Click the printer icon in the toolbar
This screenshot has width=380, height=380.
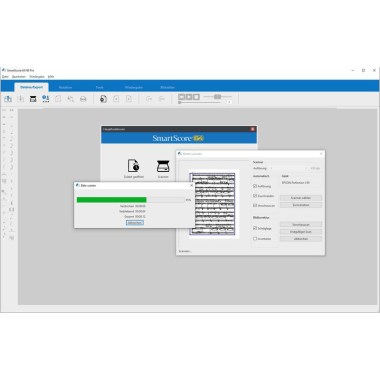pyautogui.click(x=83, y=99)
